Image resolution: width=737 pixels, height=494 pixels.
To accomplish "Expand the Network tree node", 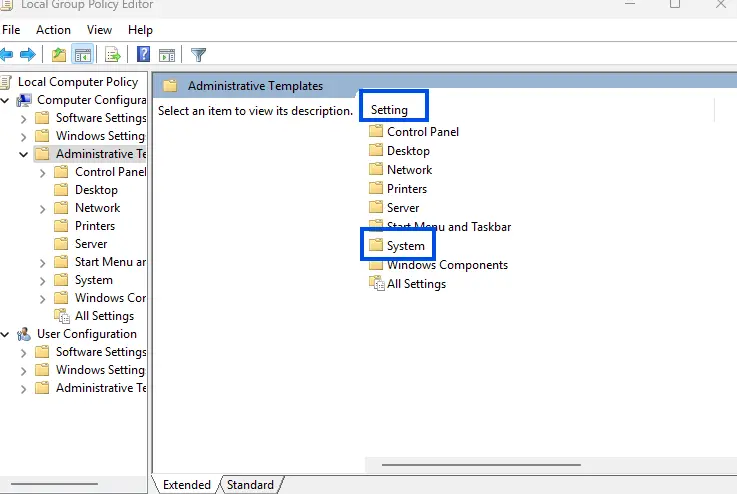I will [x=42, y=209].
